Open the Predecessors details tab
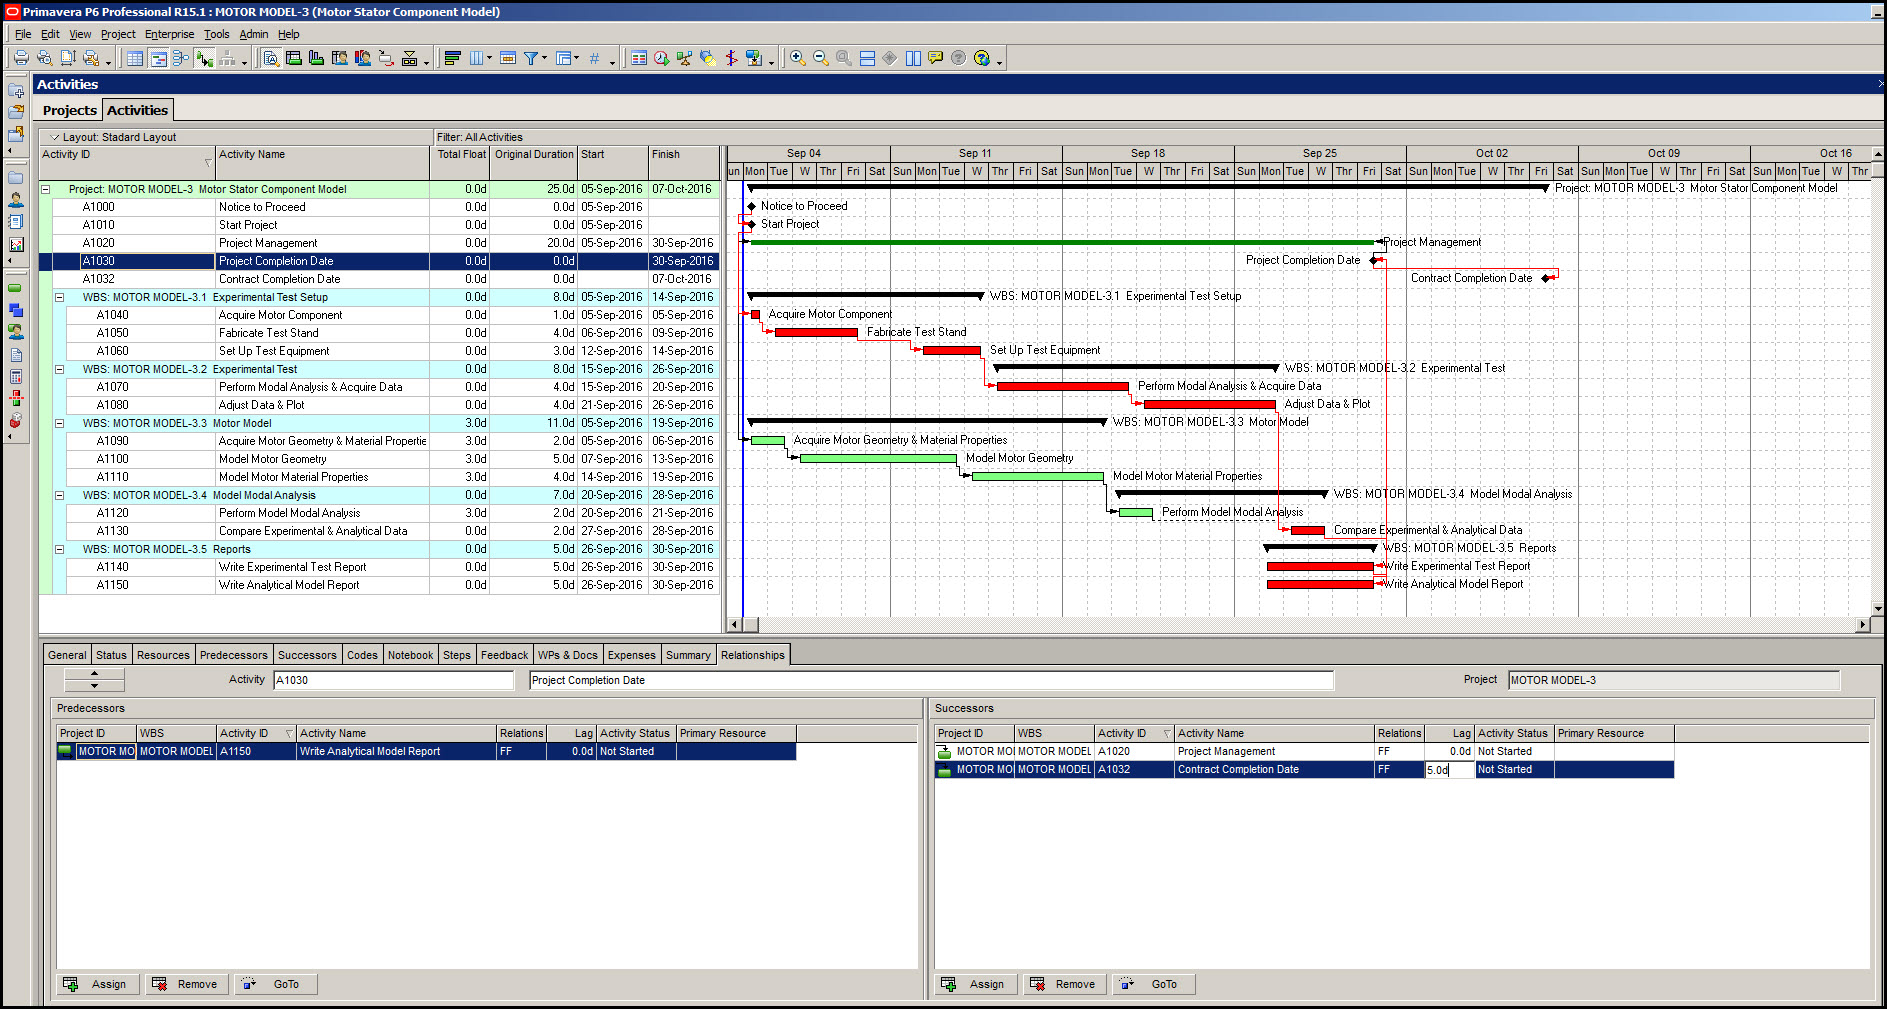Screen dimensions: 1887x1009 (233, 655)
